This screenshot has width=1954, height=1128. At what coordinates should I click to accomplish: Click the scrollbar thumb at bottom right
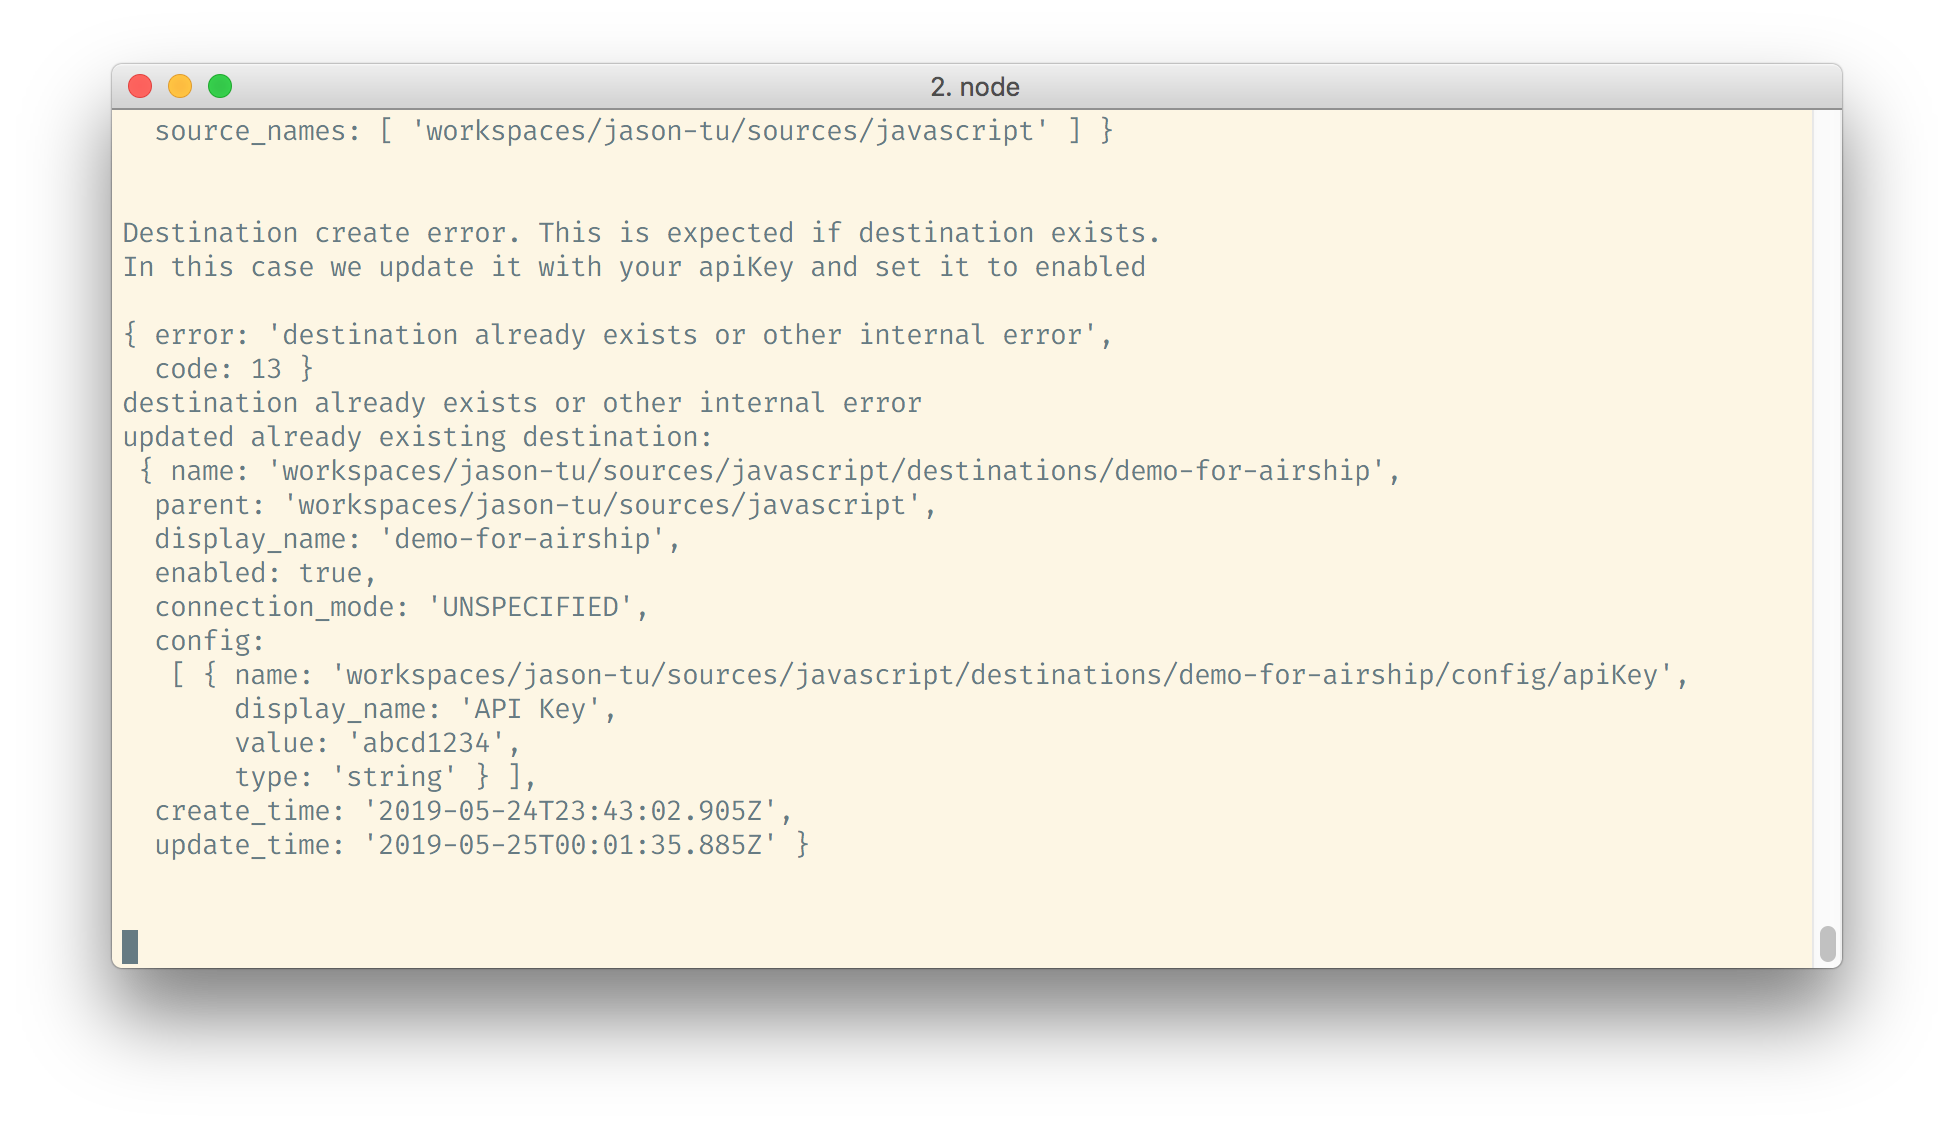point(1828,944)
